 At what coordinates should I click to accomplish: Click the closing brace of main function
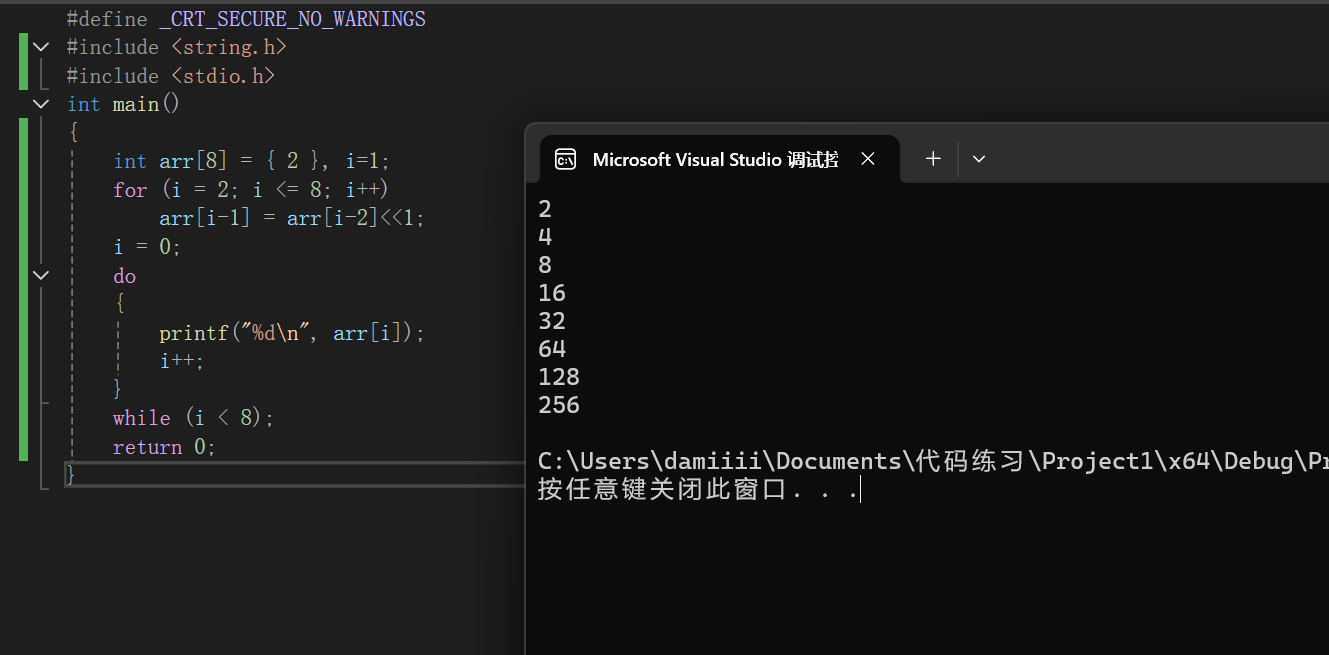tap(71, 475)
